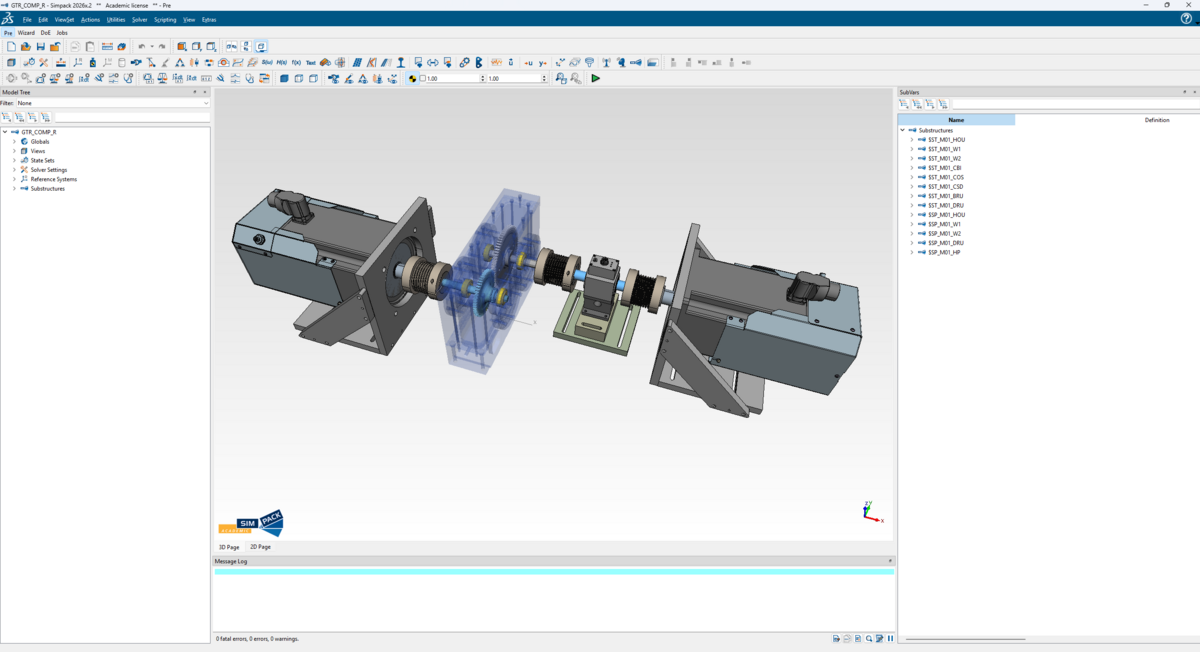Viewport: 1200px width, 652px height.
Task: Click the Save file icon in toolbar
Action: (x=40, y=47)
